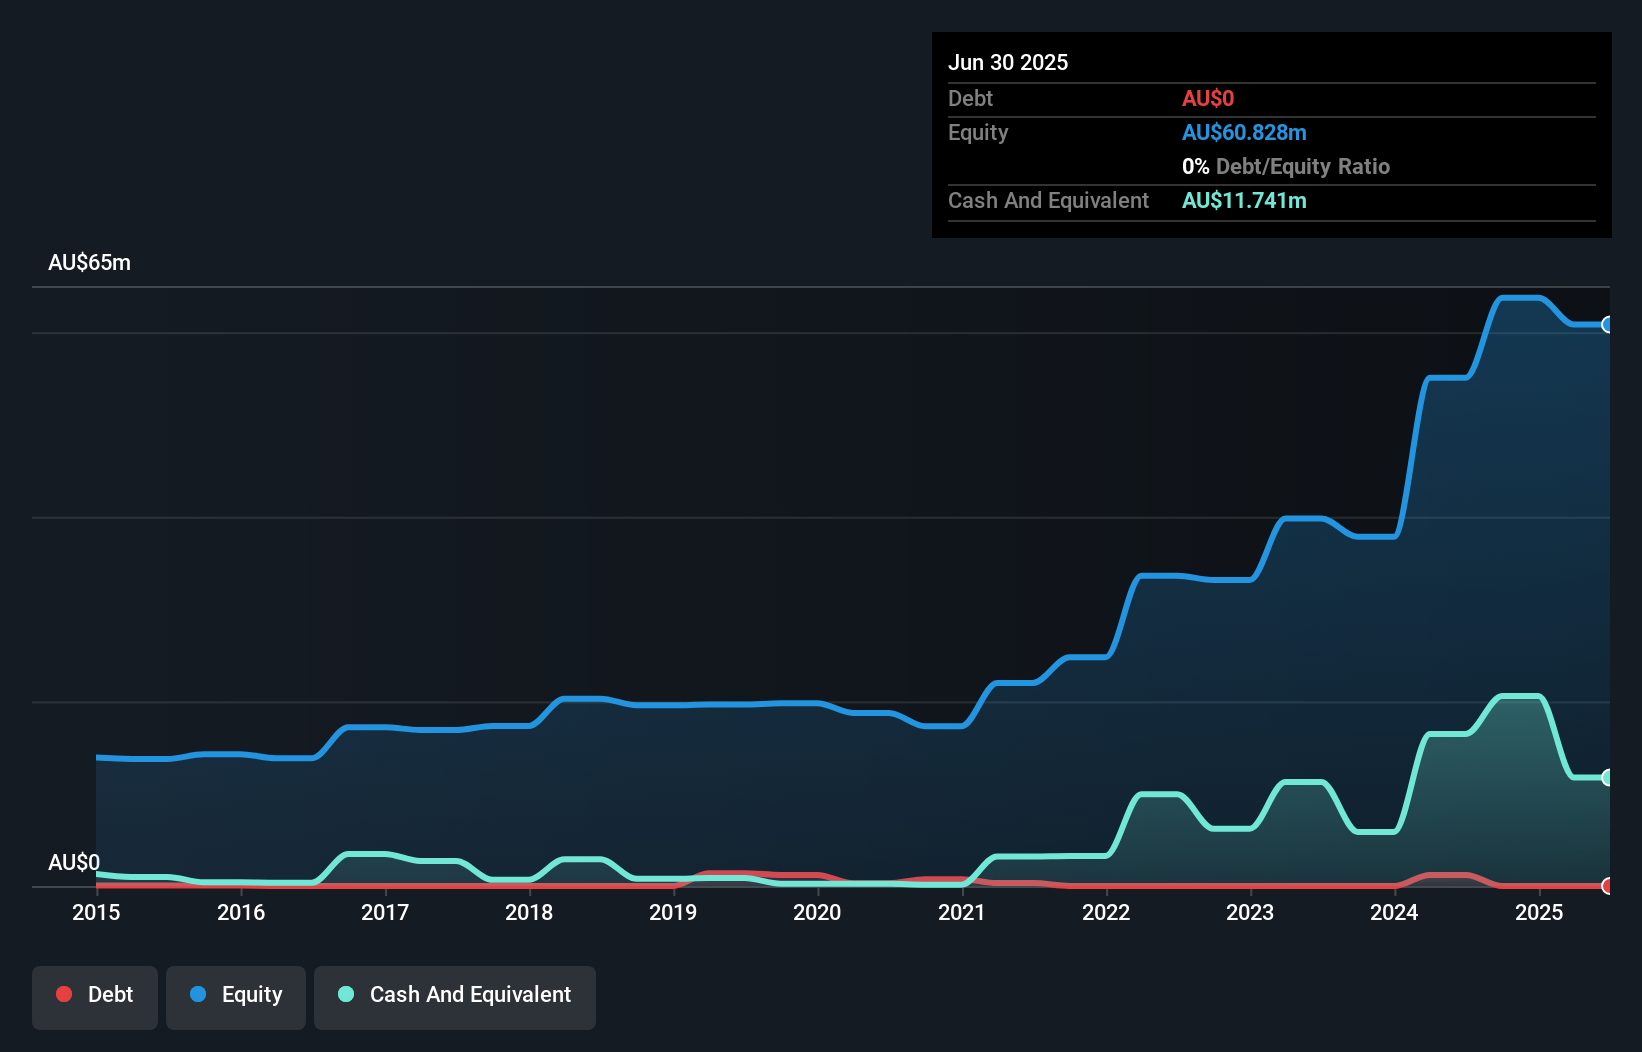Select the Equity endpoint marker on chart
The height and width of the screenshot is (1052, 1642).
[x=1608, y=325]
